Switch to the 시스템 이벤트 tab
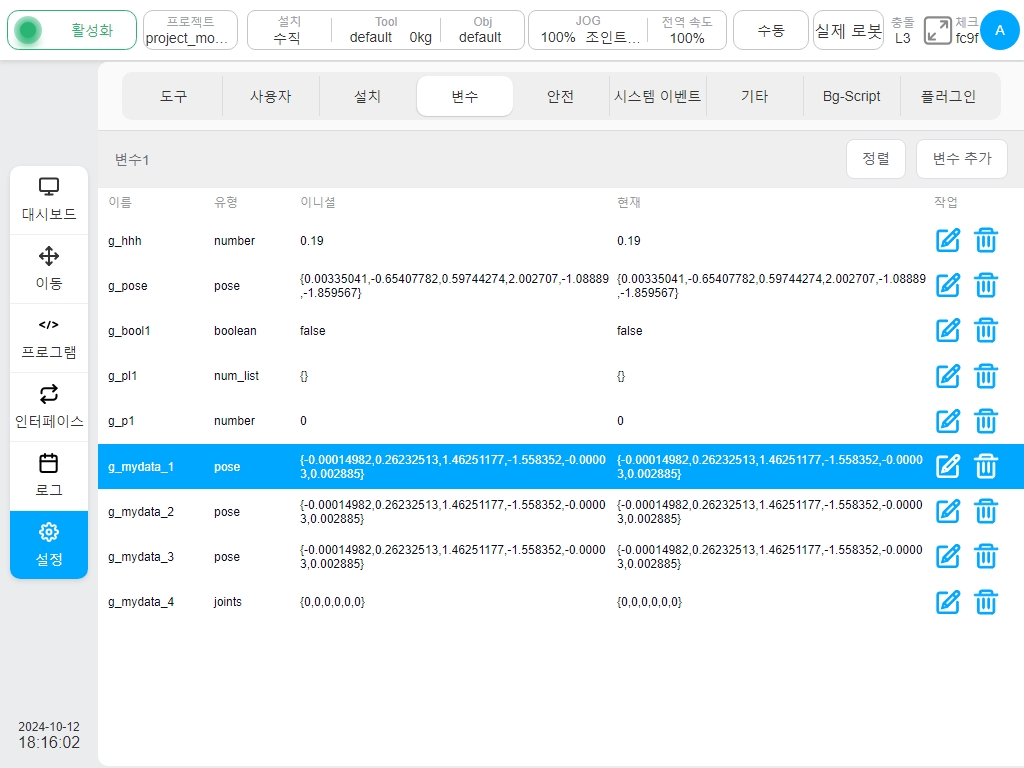 click(658, 96)
